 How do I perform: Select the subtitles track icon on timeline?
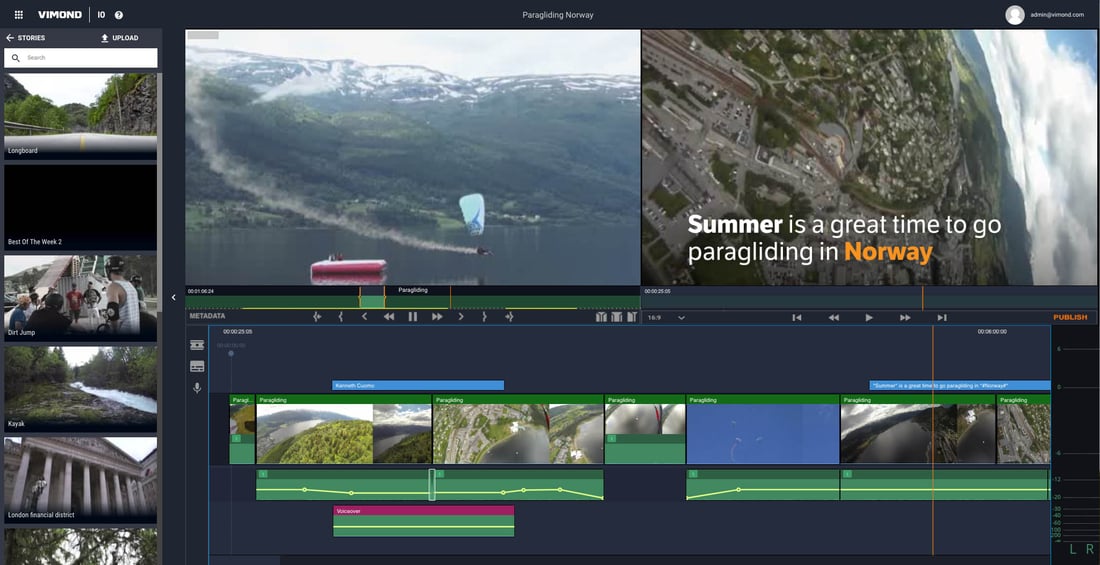pos(197,366)
